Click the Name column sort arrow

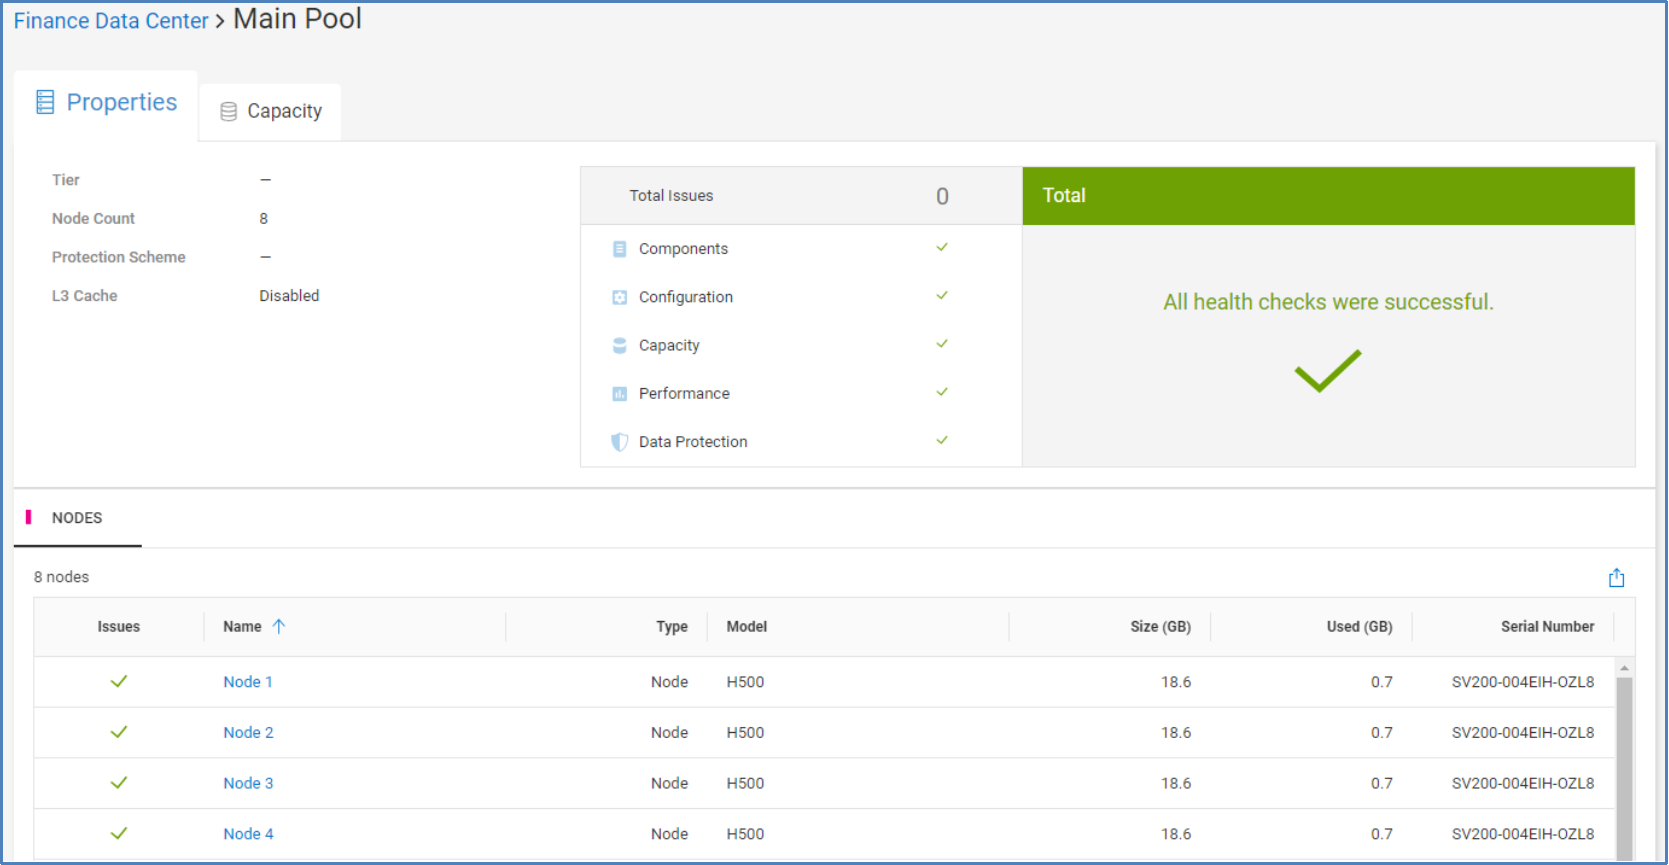click(279, 626)
